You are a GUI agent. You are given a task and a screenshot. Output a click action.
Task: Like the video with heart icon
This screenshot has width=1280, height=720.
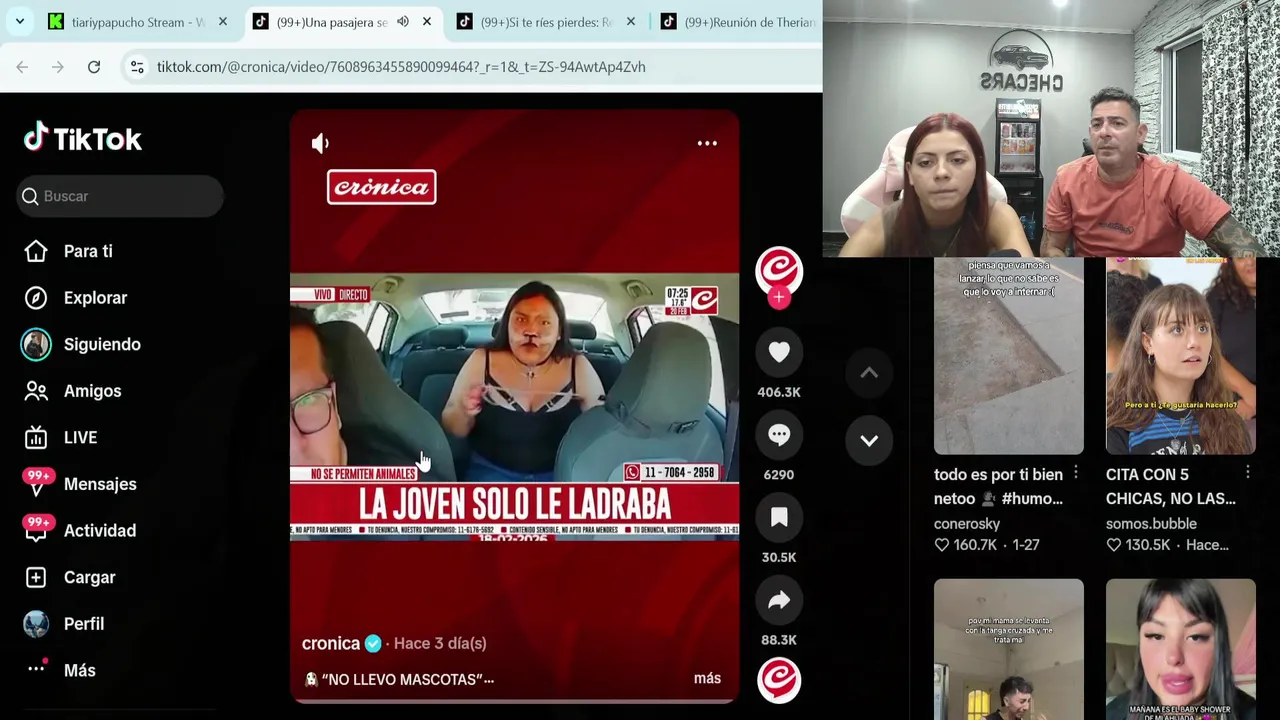coord(779,352)
